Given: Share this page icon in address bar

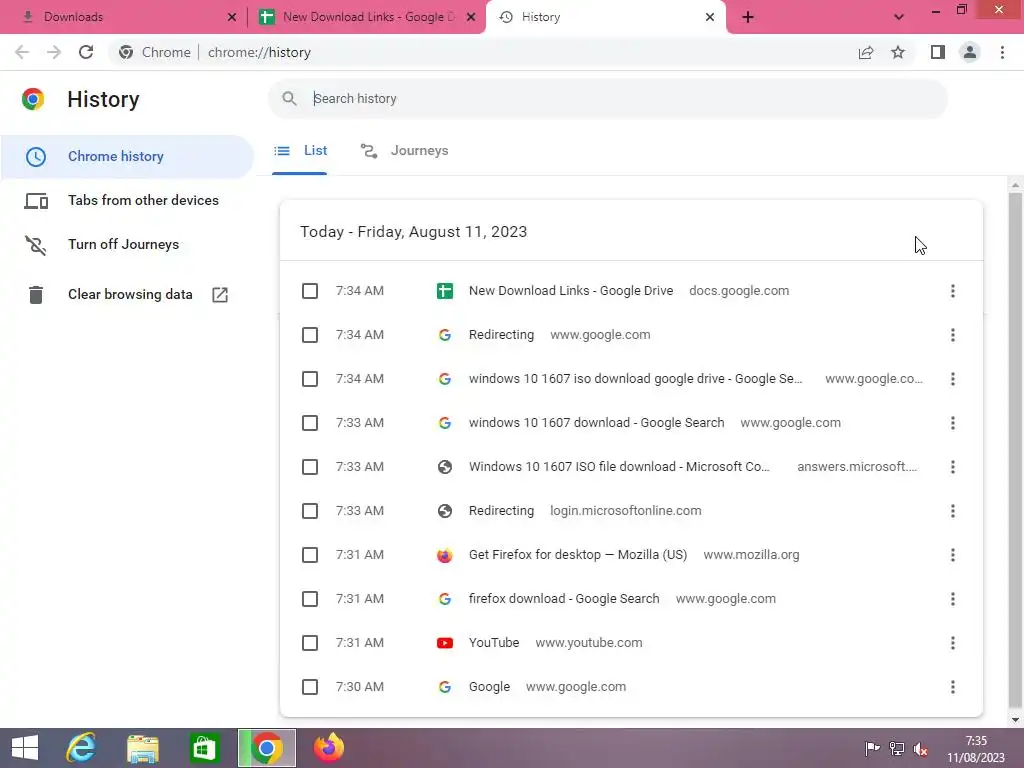Looking at the screenshot, I should pos(866,52).
